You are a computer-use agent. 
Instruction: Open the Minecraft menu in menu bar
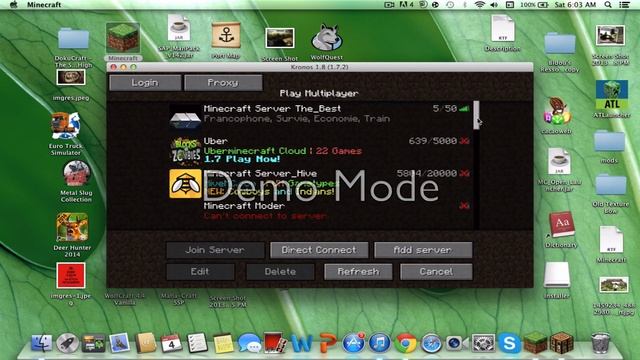pos(44,4)
